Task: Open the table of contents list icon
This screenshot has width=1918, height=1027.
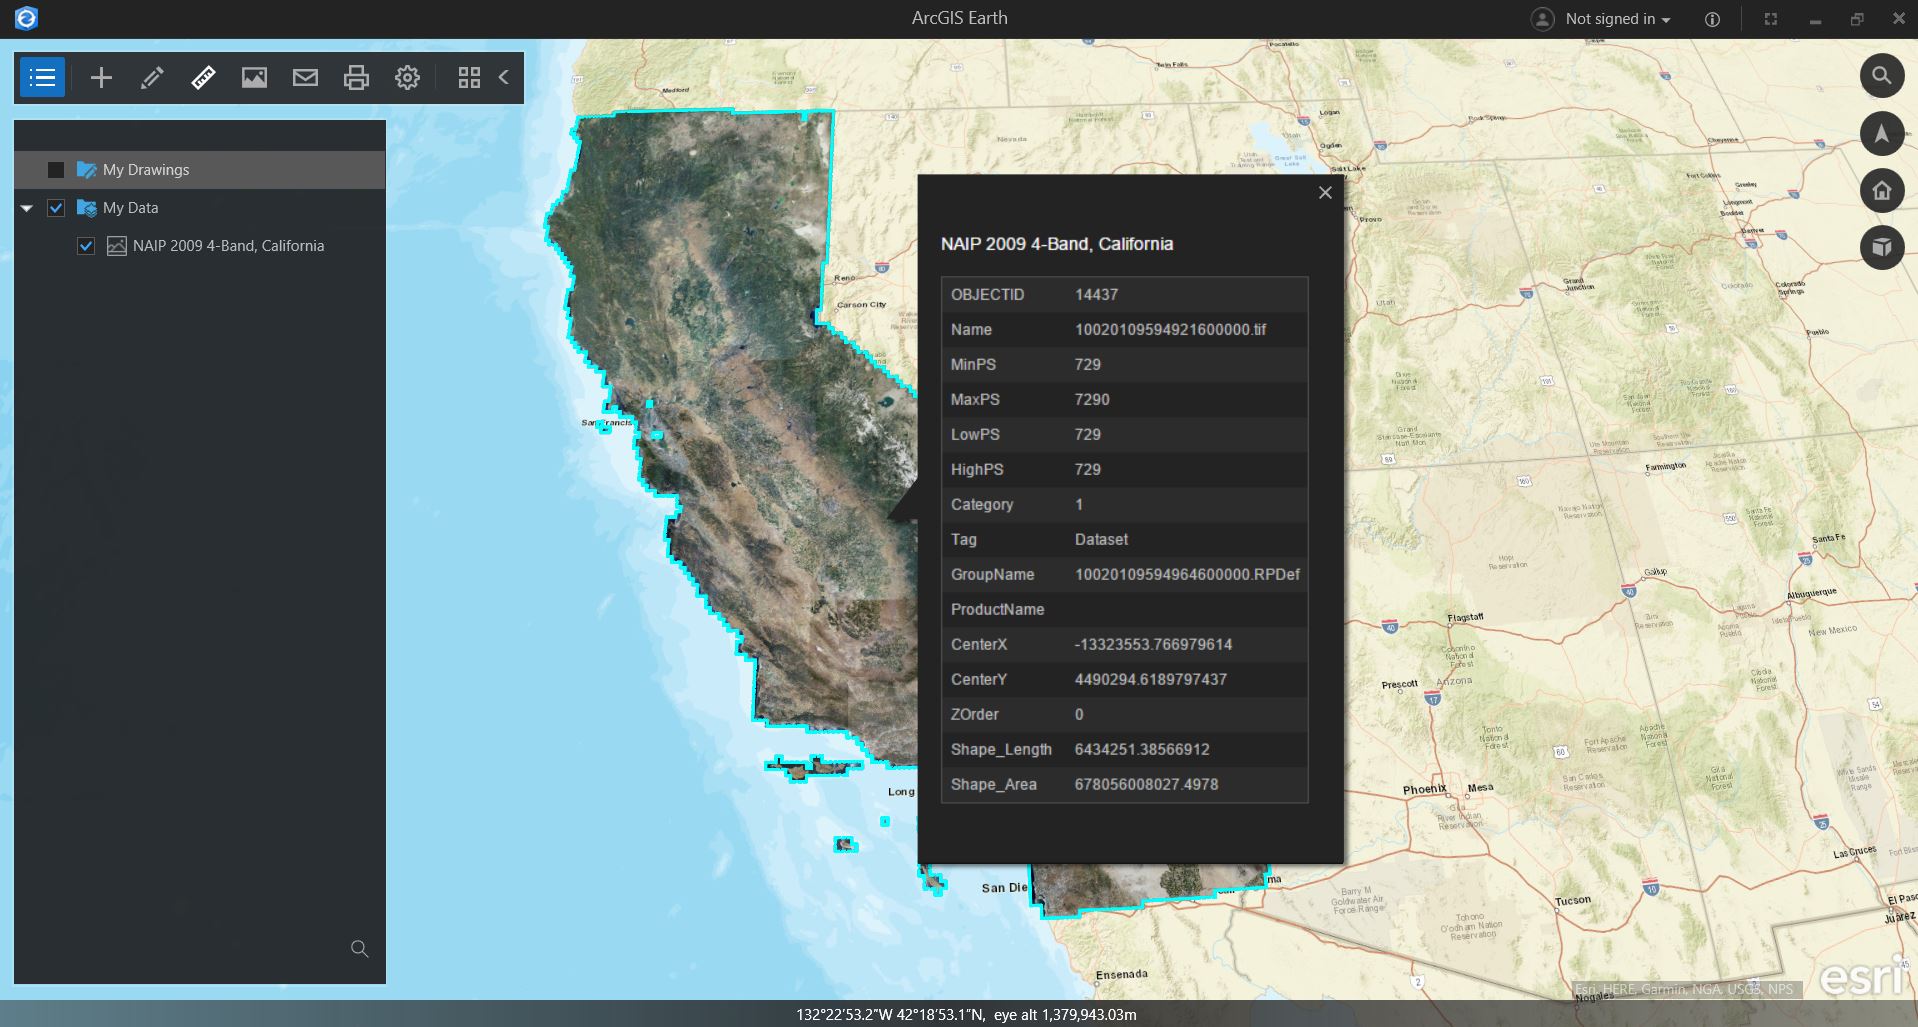Action: pos(42,77)
